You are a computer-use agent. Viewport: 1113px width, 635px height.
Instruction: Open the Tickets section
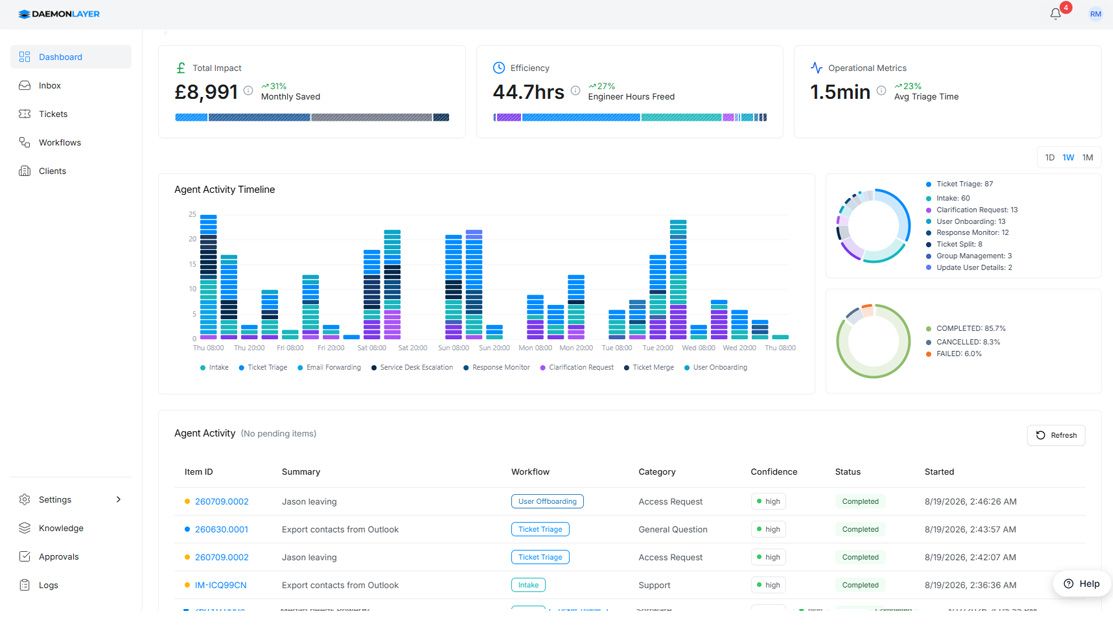pyautogui.click(x=71, y=114)
